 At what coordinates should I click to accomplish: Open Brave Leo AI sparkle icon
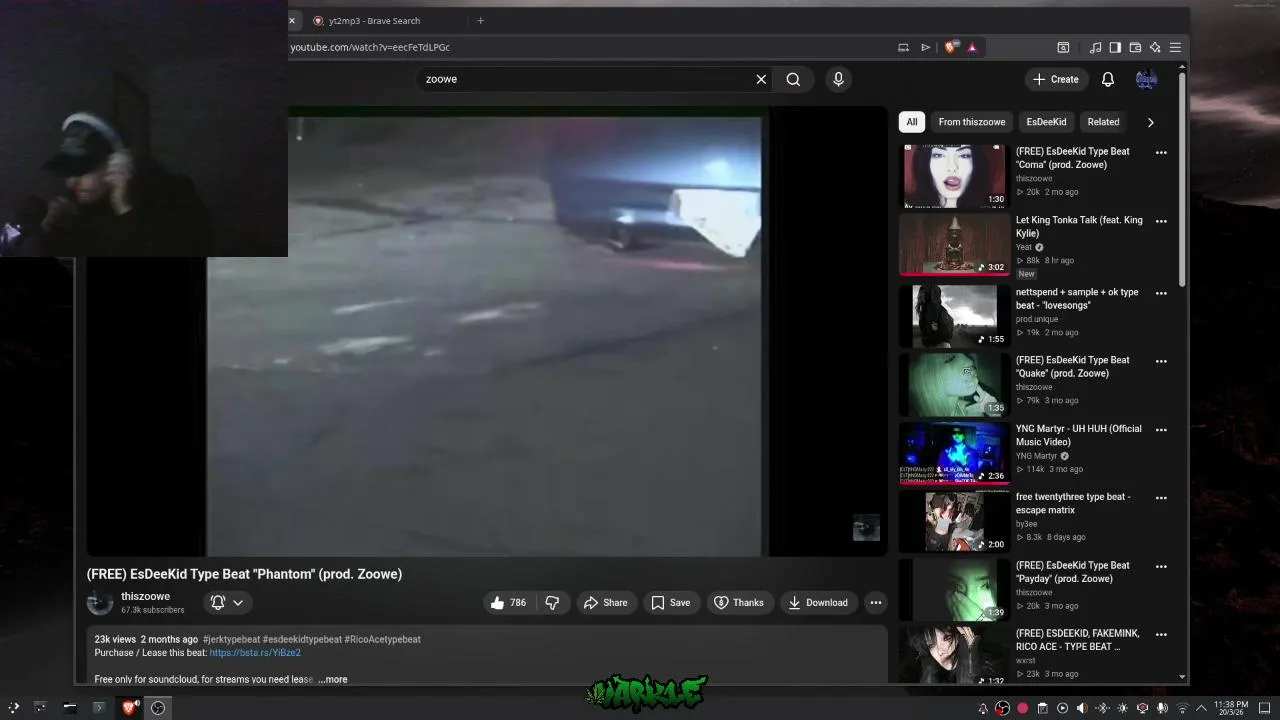[x=1155, y=47]
